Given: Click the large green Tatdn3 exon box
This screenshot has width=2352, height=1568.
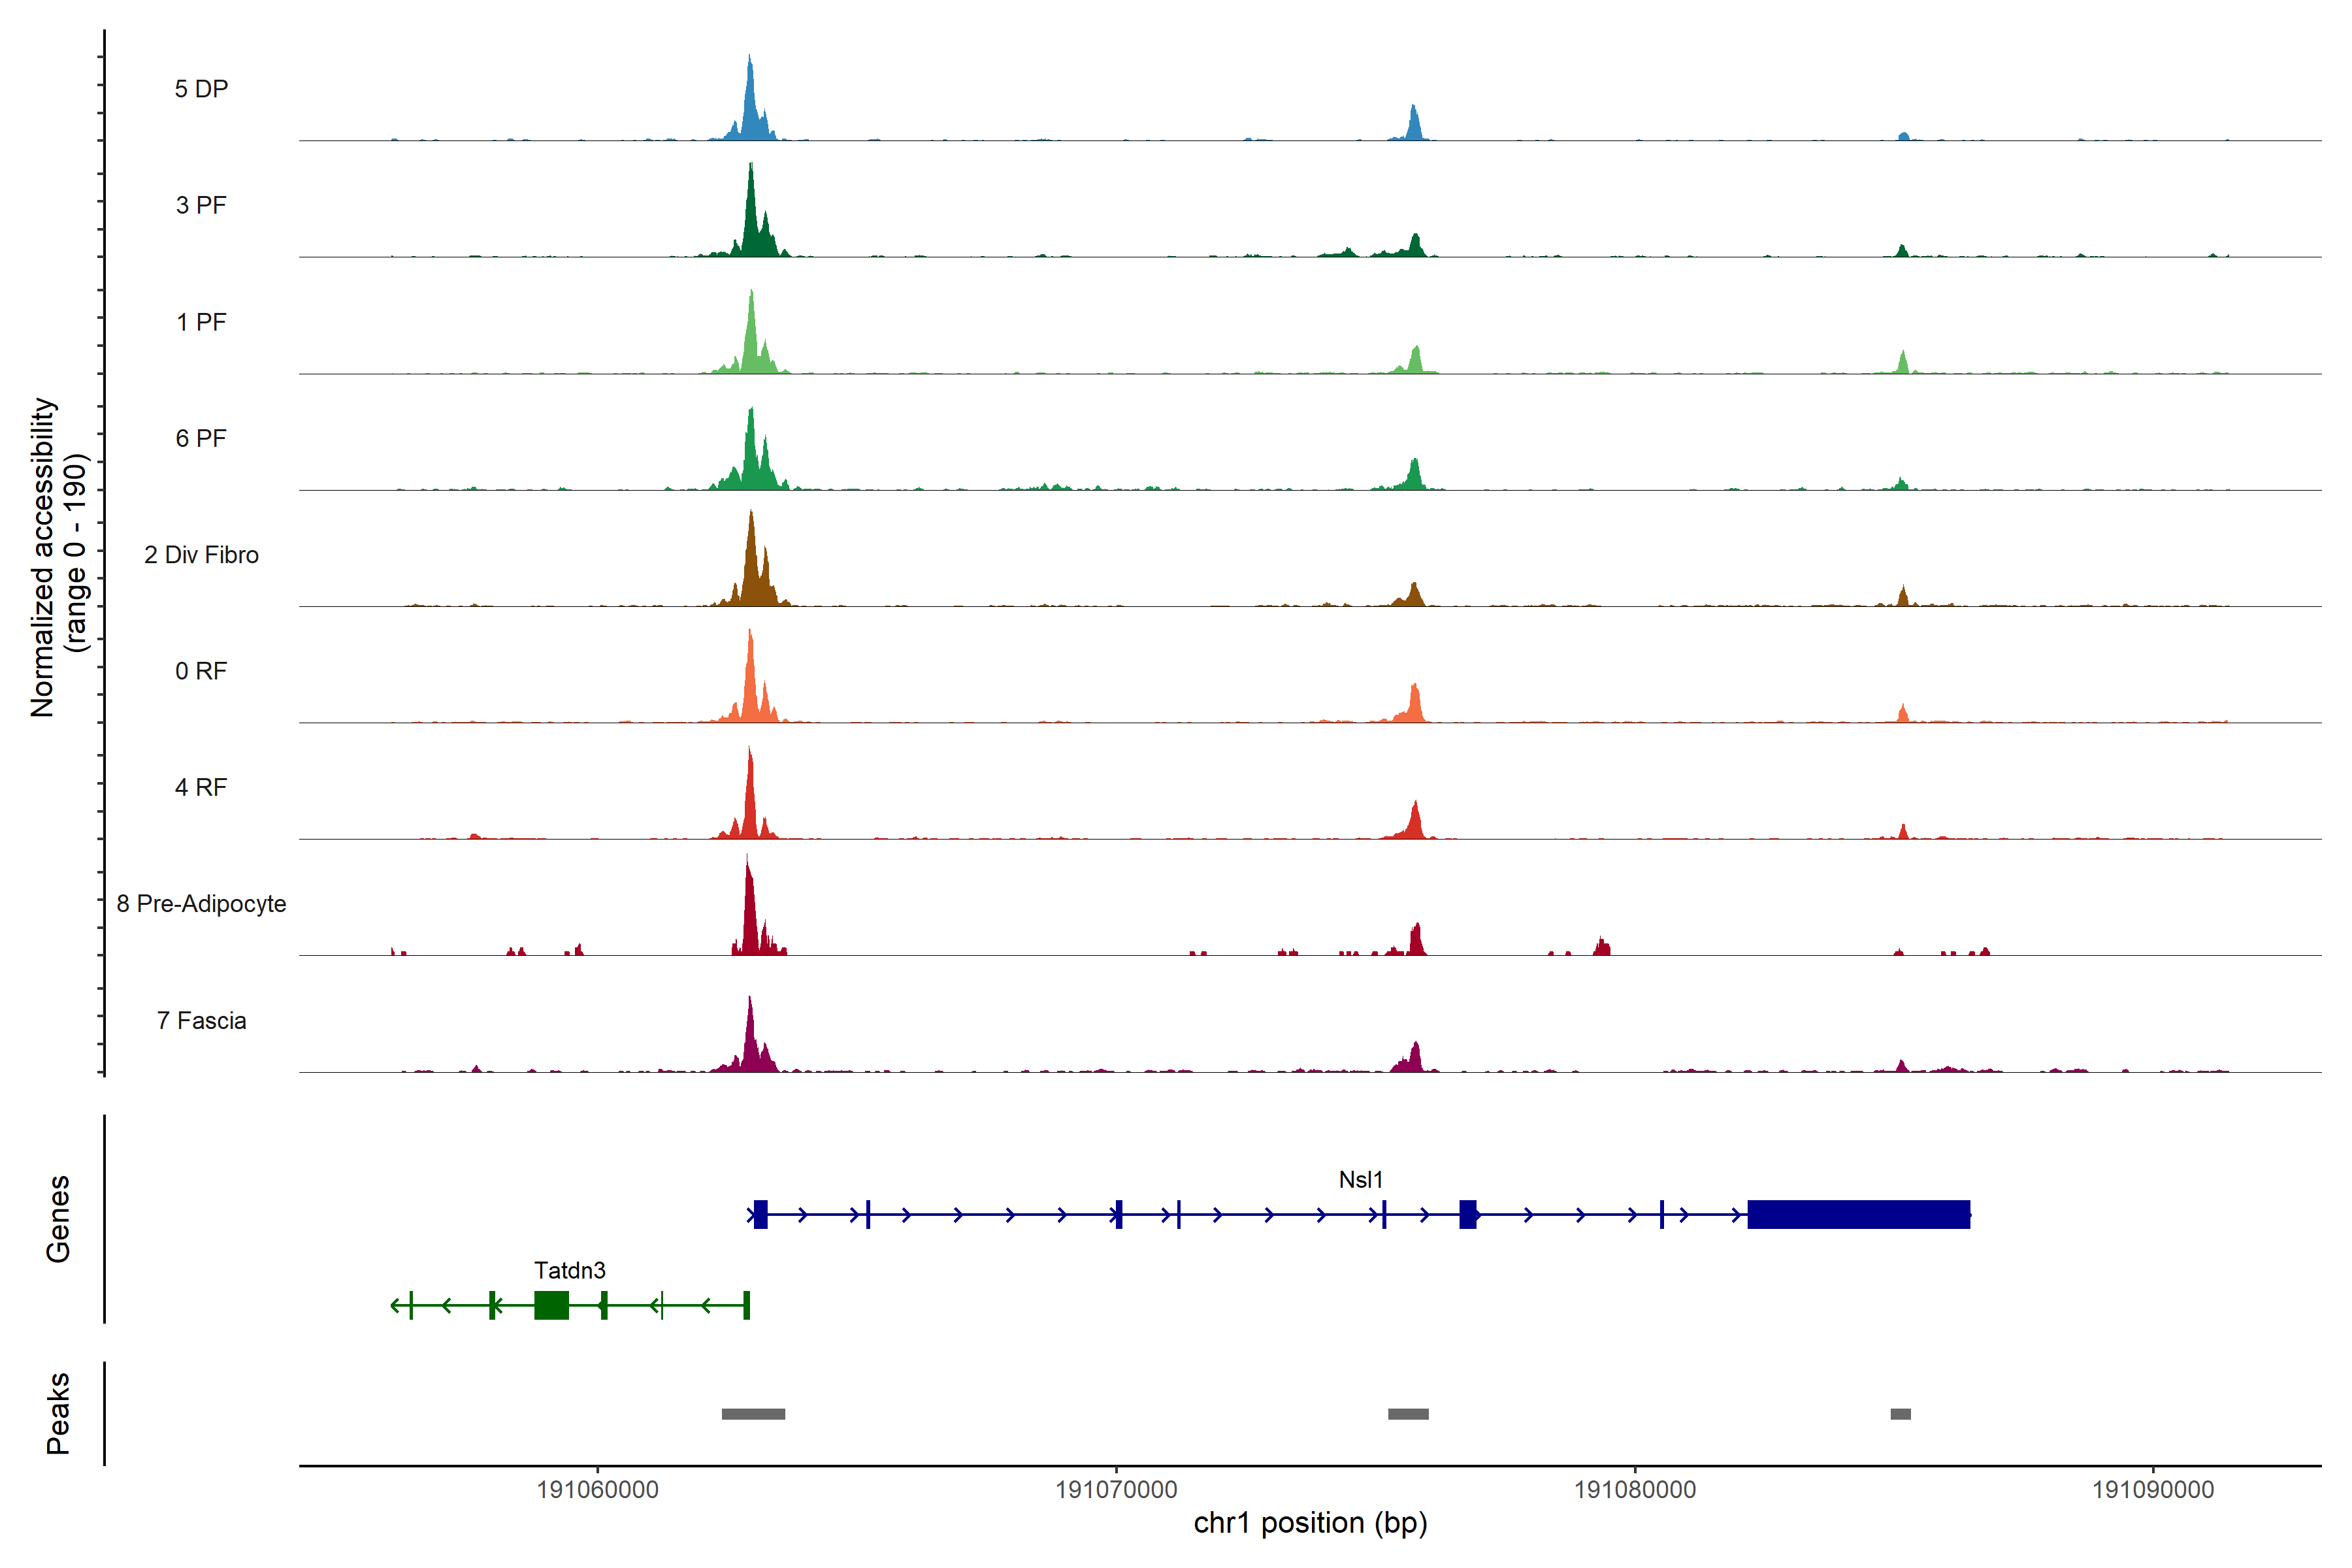Looking at the screenshot, I should pos(551,1305).
